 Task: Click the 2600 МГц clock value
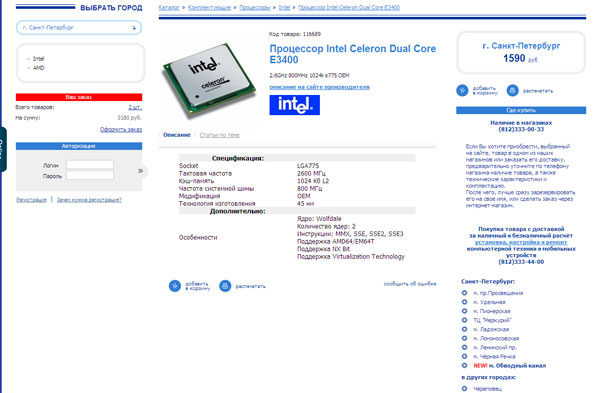(x=311, y=173)
